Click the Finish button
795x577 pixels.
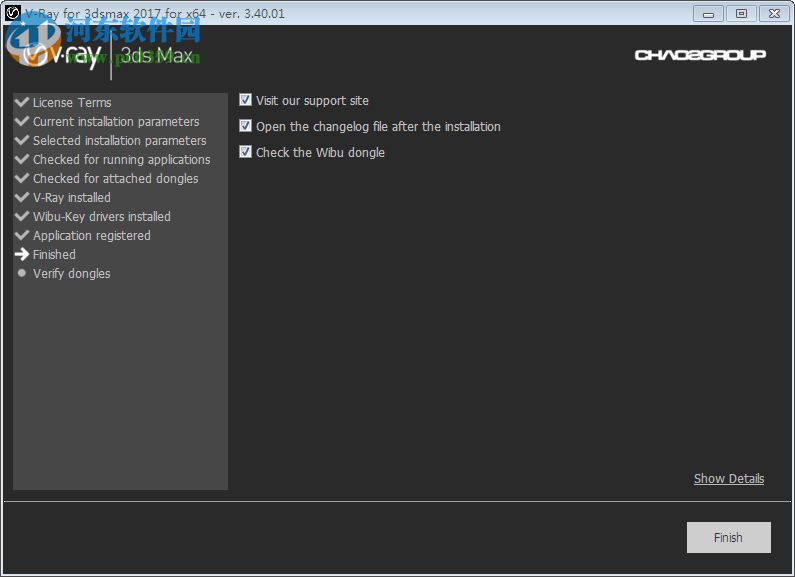tap(729, 537)
